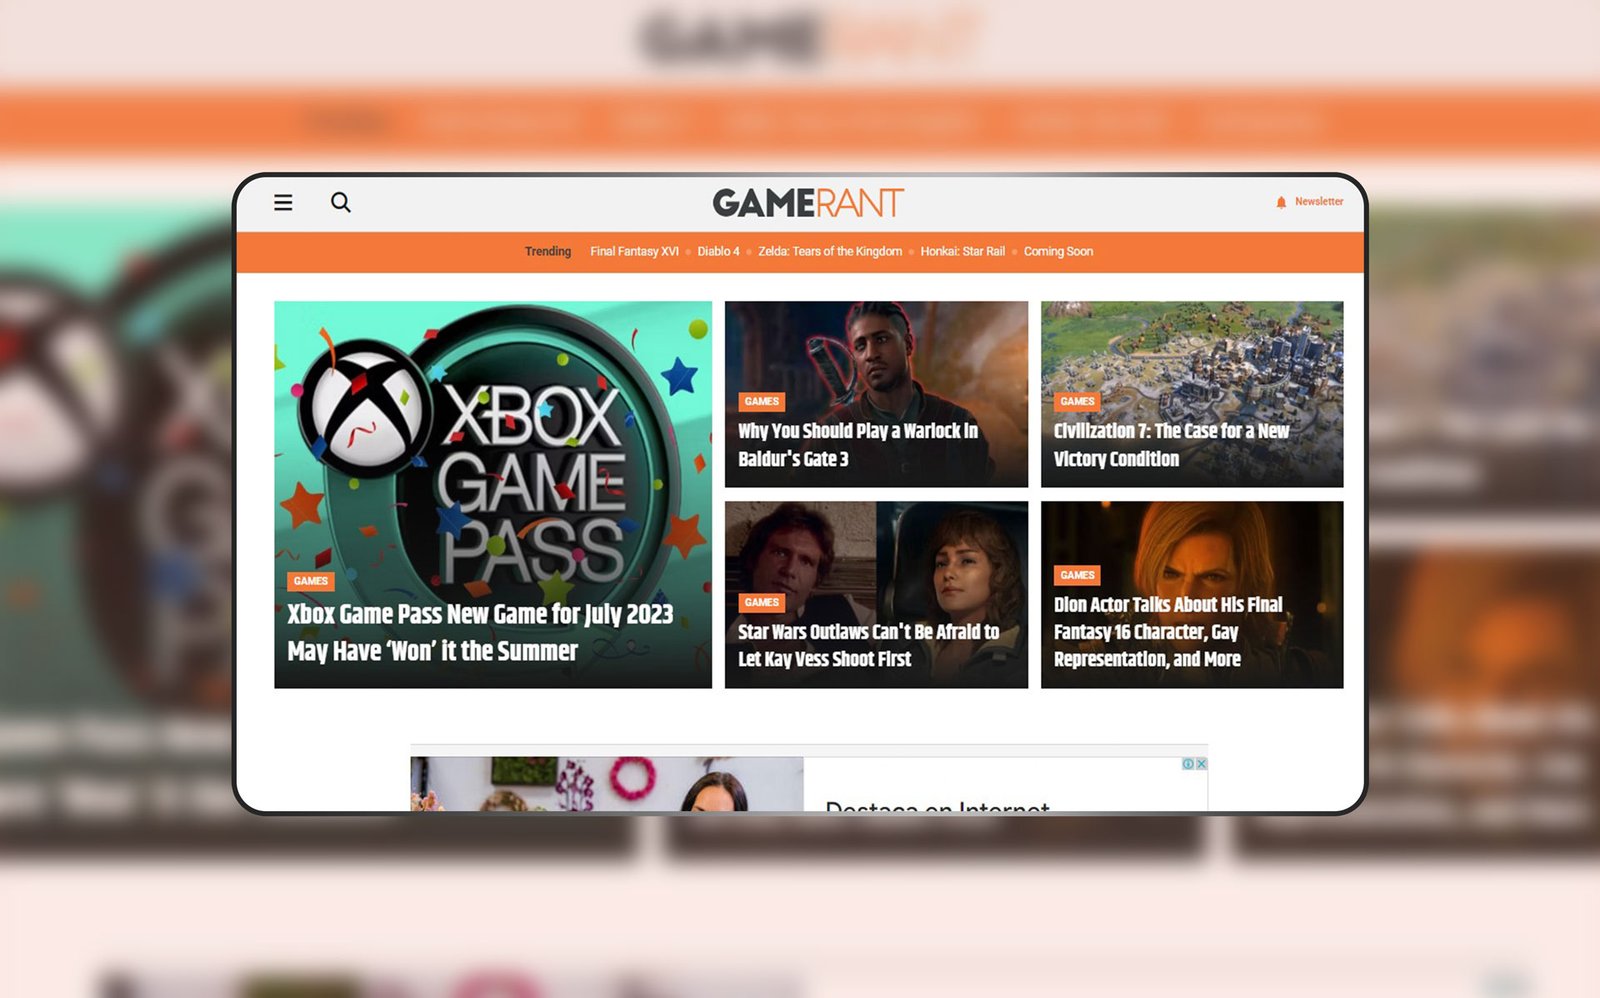Click the banner advertisement photo
This screenshot has height=998, width=1600.
pos(607,784)
